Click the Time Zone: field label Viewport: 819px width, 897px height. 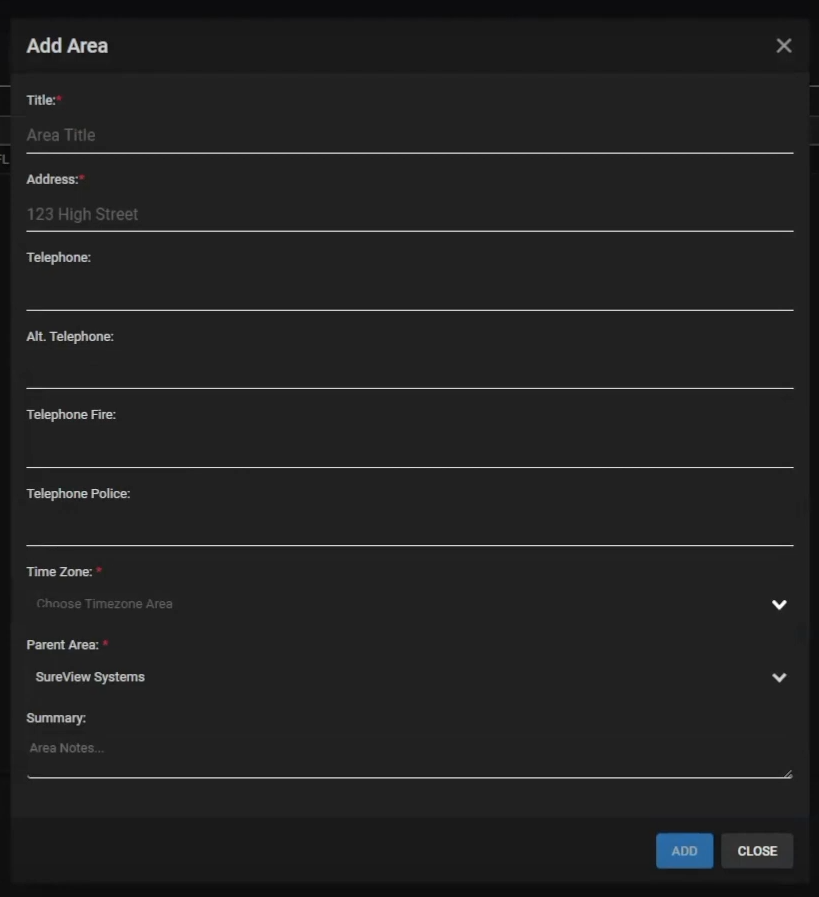59,572
